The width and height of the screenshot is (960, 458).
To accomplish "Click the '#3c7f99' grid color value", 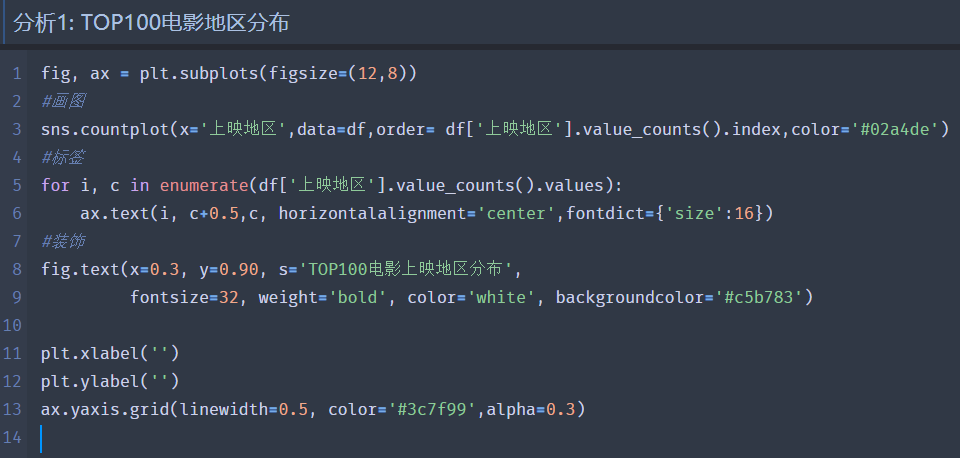I will click(432, 409).
